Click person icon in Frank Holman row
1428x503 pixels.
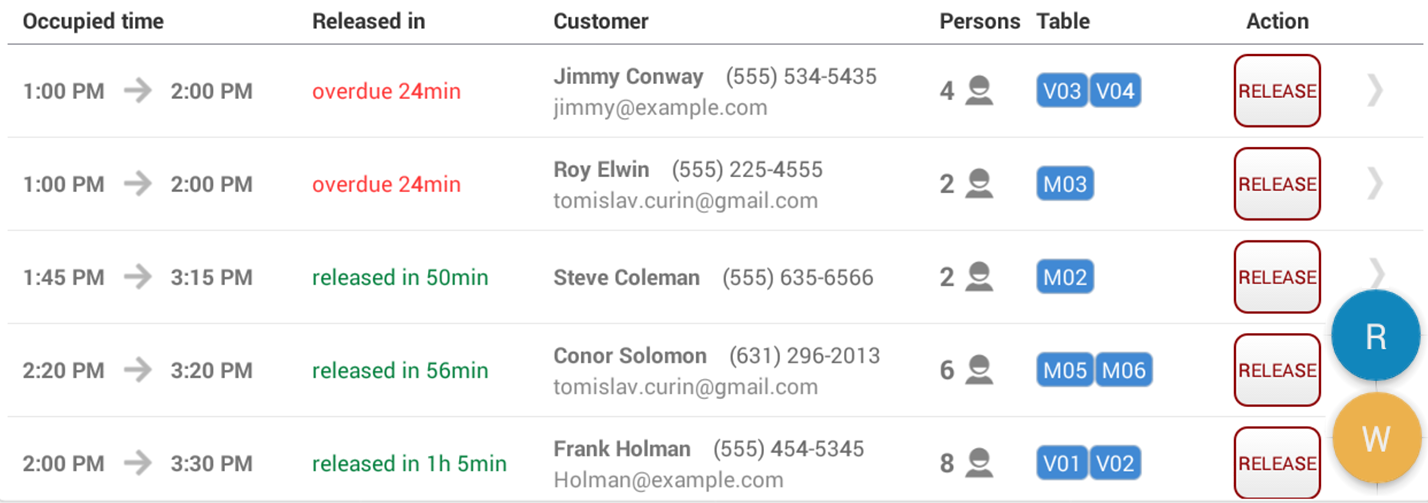point(980,464)
